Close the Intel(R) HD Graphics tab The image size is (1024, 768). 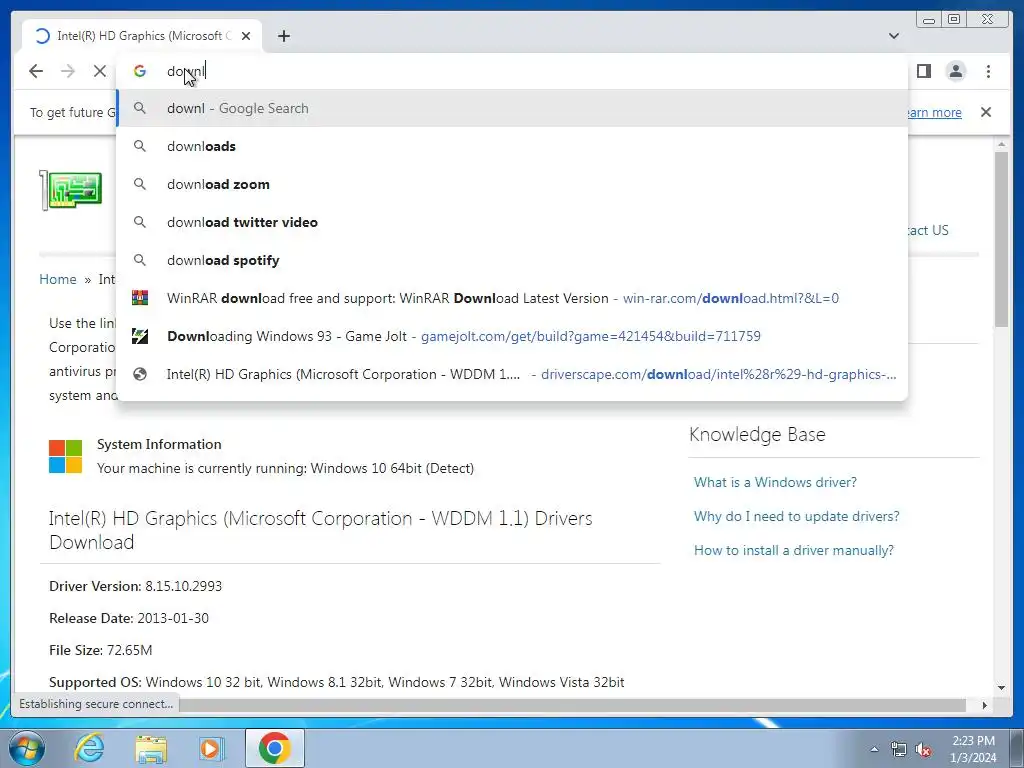[x=246, y=36]
